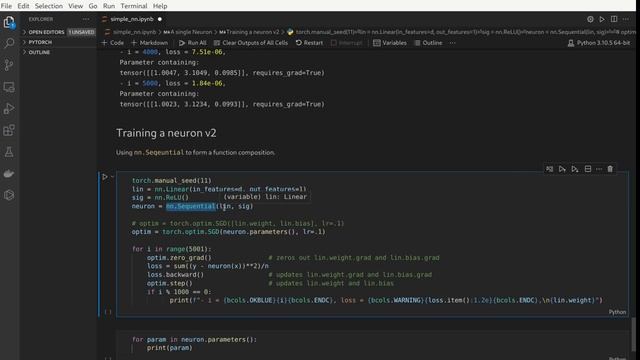
Task: Click the line loss.backward()
Action: [175, 275]
